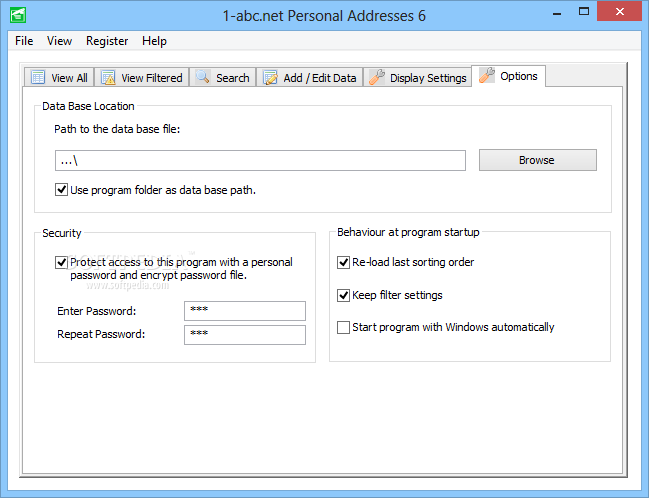Click the Add / Edit Data icon
Image resolution: width=649 pixels, height=498 pixels.
click(270, 77)
